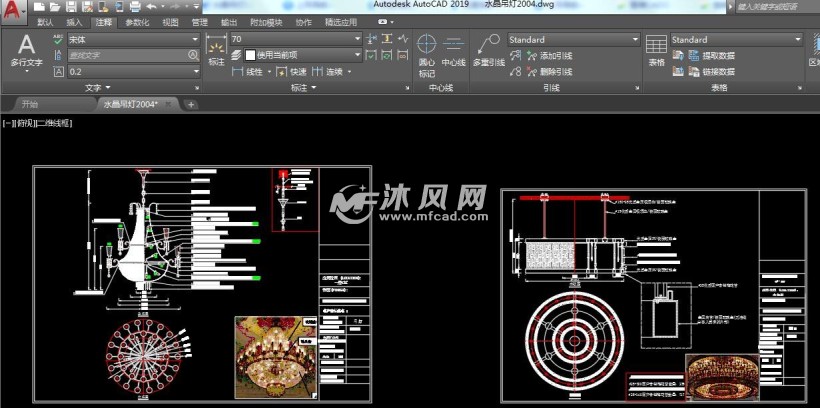Click the collect leaders icon left of 删除引线
820x408 pixels.
(x=516, y=72)
